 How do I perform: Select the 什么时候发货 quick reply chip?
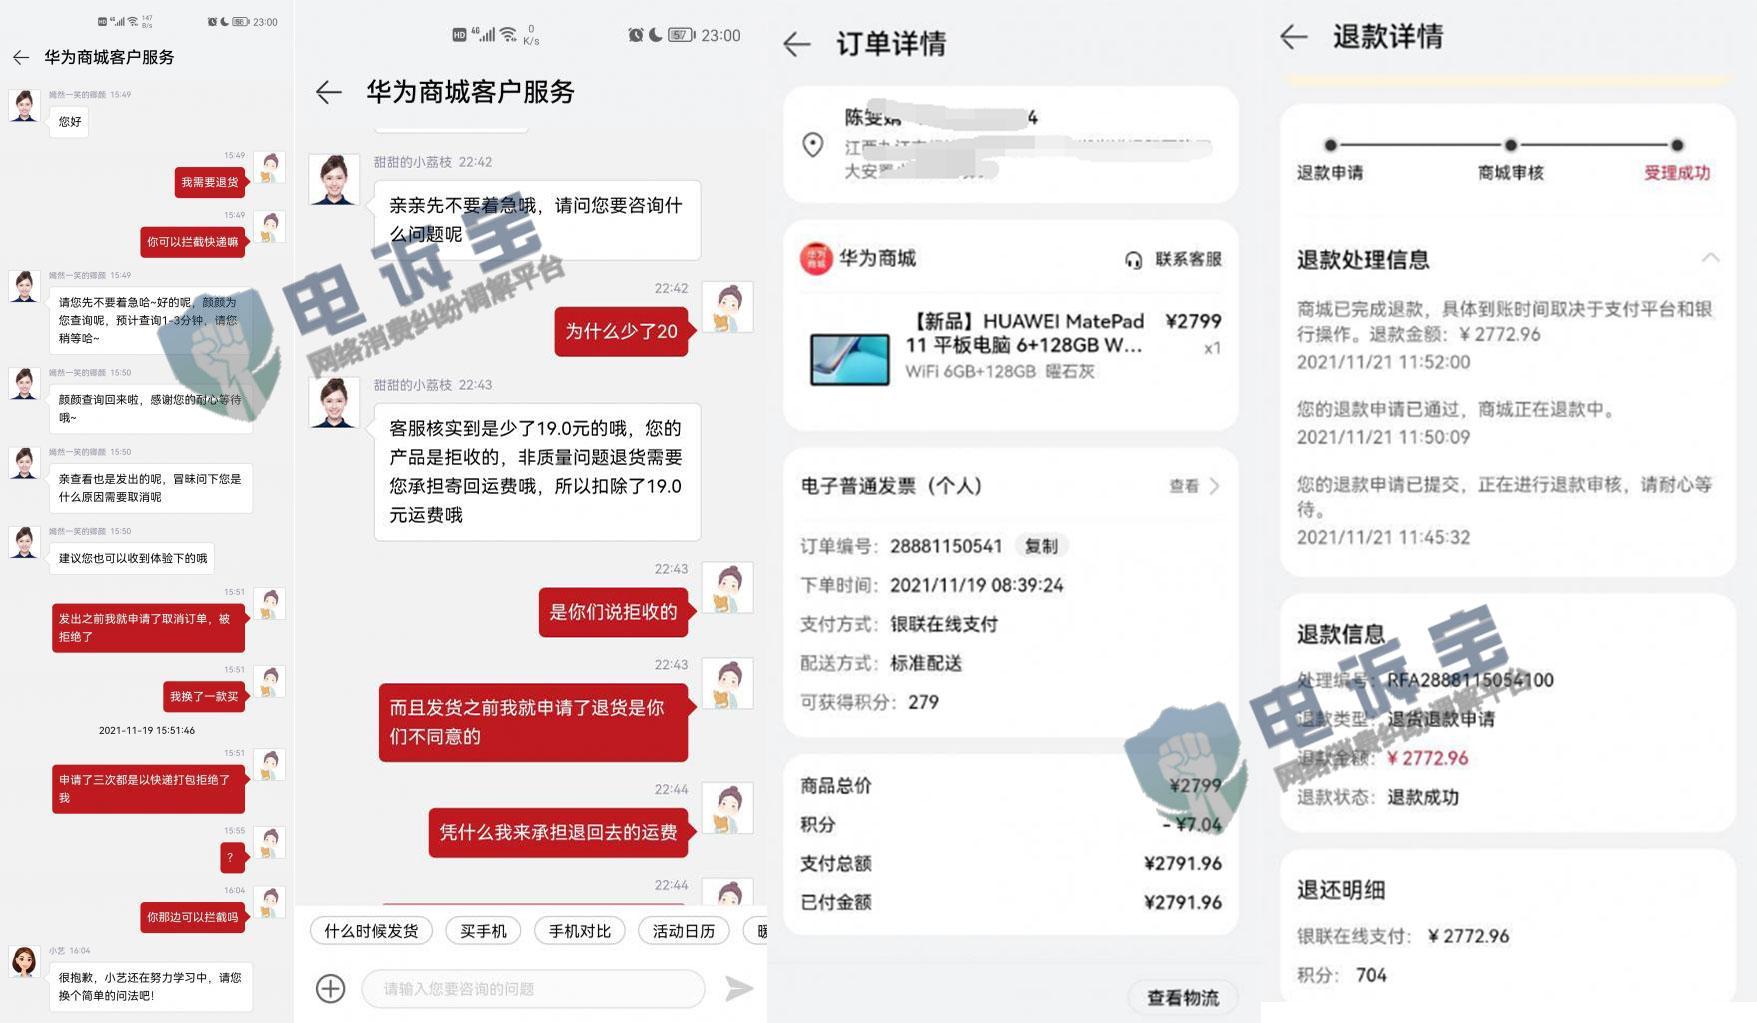[372, 930]
